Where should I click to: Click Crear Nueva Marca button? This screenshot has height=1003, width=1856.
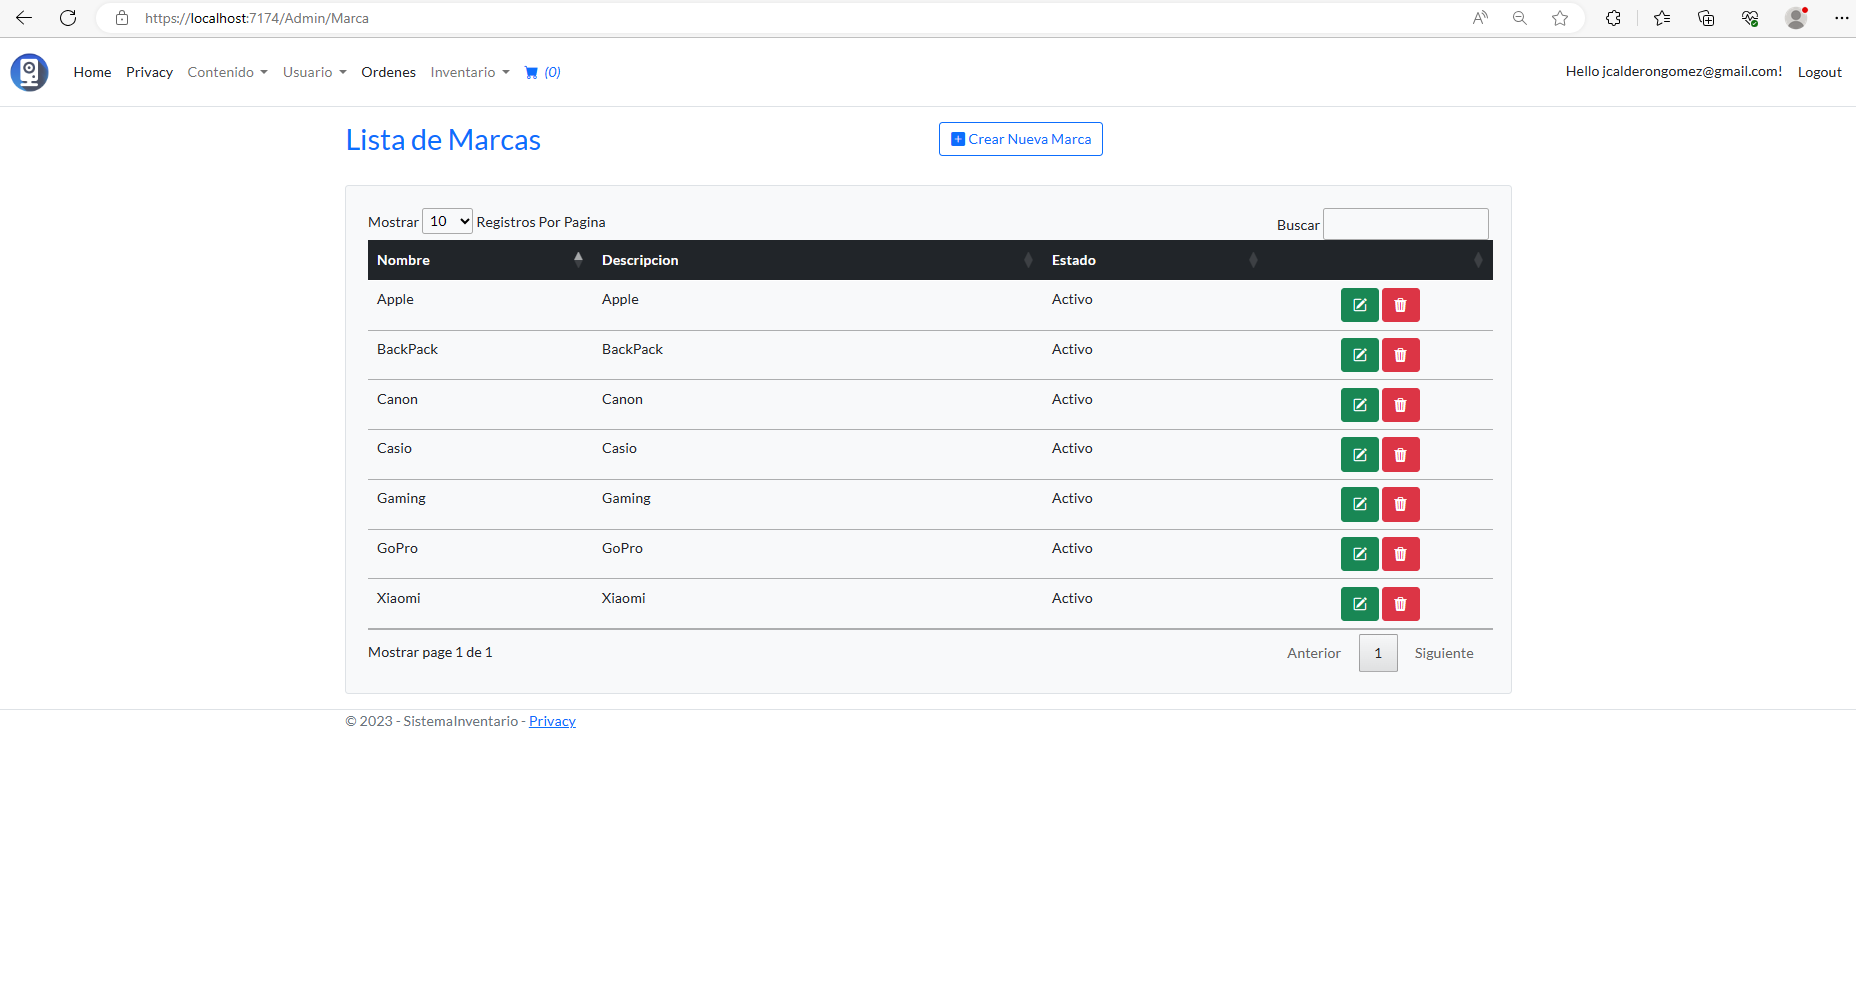click(x=1020, y=139)
